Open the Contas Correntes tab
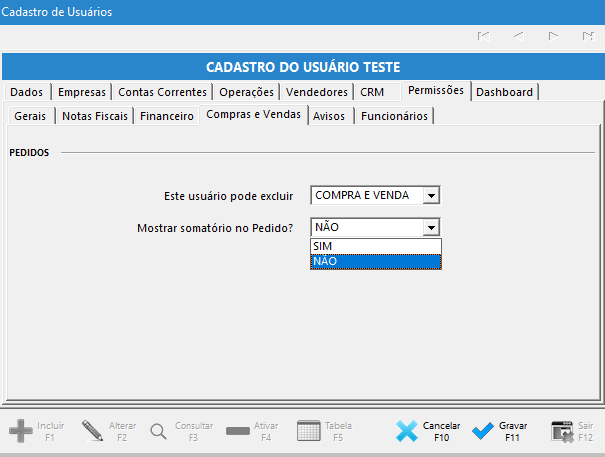Image resolution: width=605 pixels, height=457 pixels. point(162,92)
